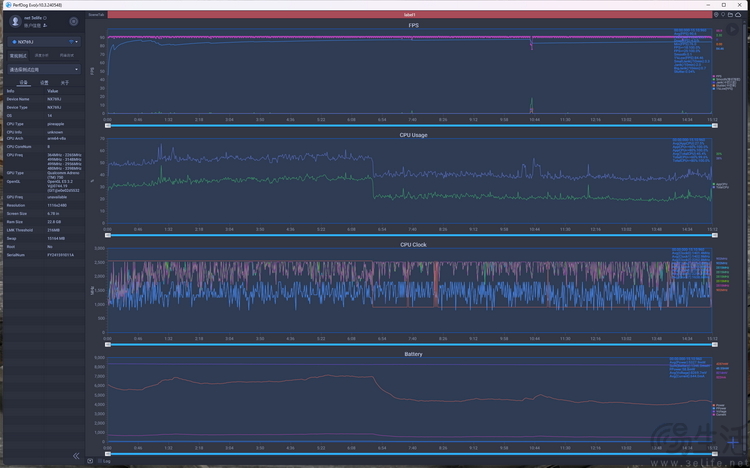
Task: Click the WiFi connection icon in device selector
Action: 71,42
